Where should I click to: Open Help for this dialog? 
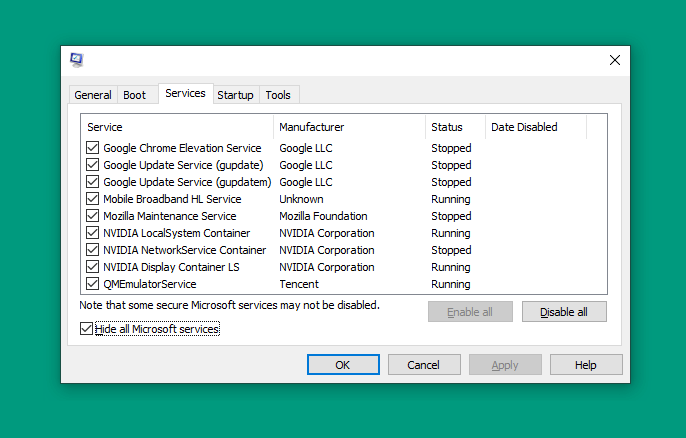(x=586, y=365)
